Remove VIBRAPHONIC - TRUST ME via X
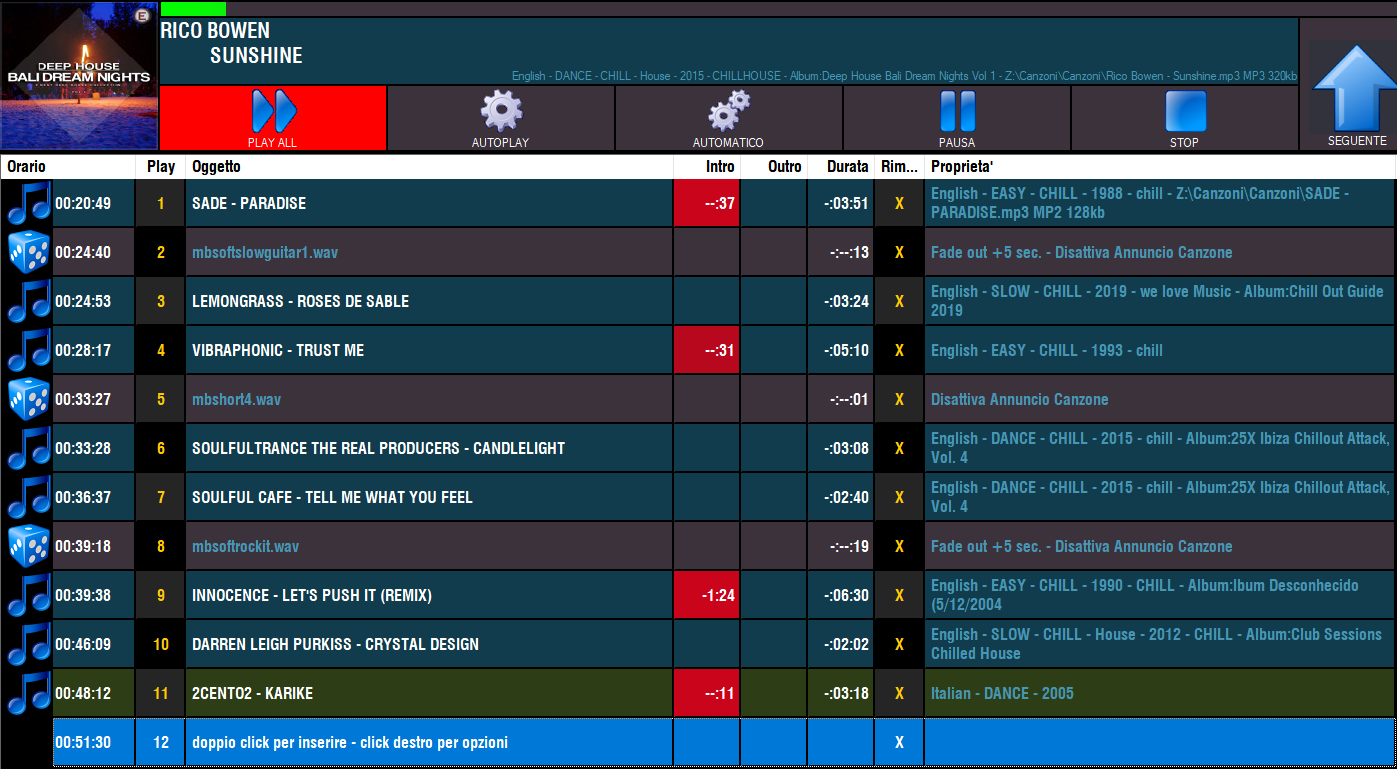 [x=899, y=350]
